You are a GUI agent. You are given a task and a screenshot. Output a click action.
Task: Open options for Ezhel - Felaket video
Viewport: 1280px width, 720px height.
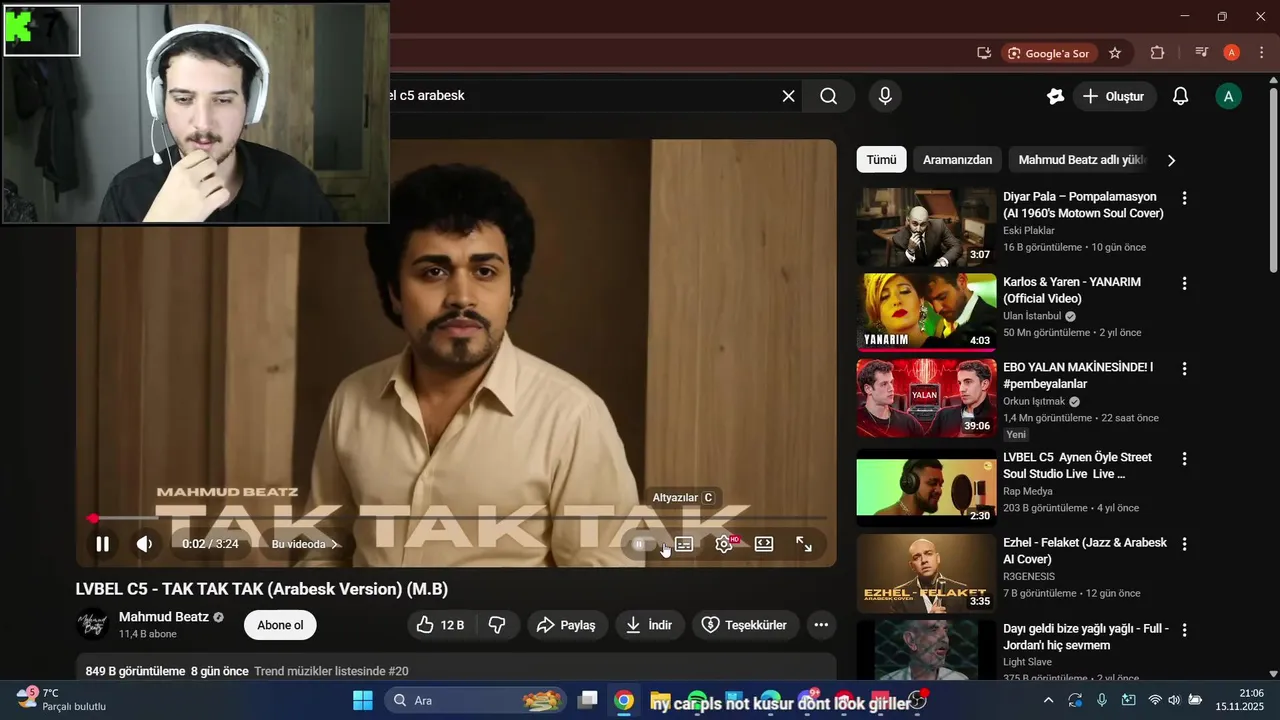pyautogui.click(x=1184, y=544)
